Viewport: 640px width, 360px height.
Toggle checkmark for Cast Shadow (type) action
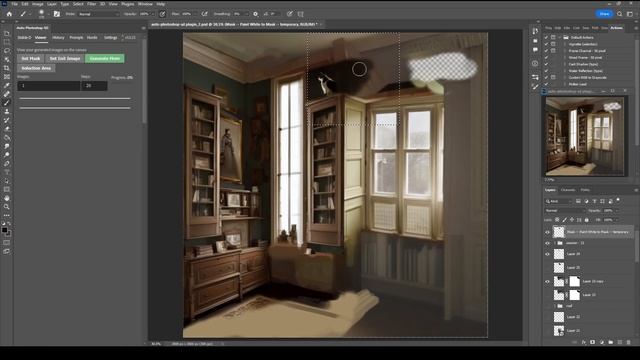546,64
